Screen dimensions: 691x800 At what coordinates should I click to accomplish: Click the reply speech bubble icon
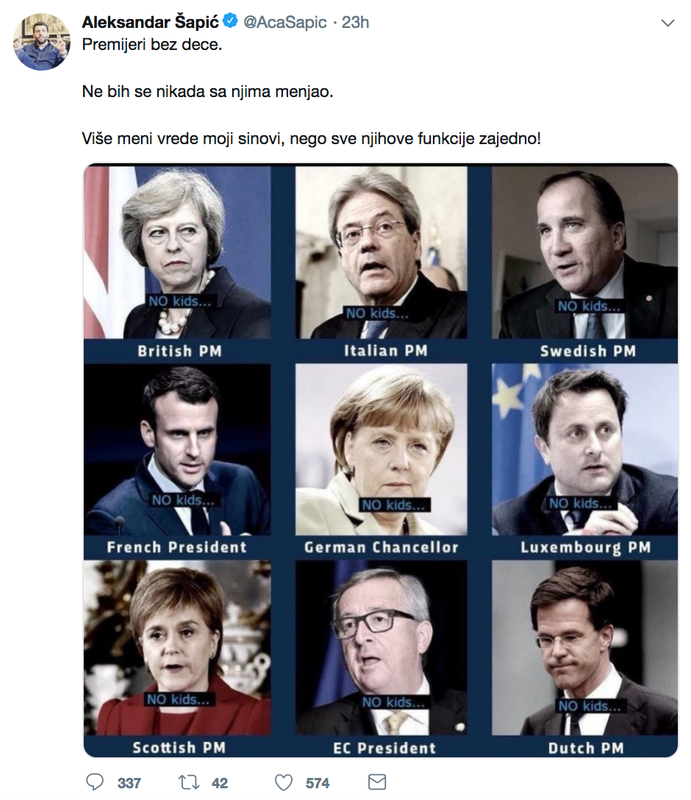[x=94, y=782]
